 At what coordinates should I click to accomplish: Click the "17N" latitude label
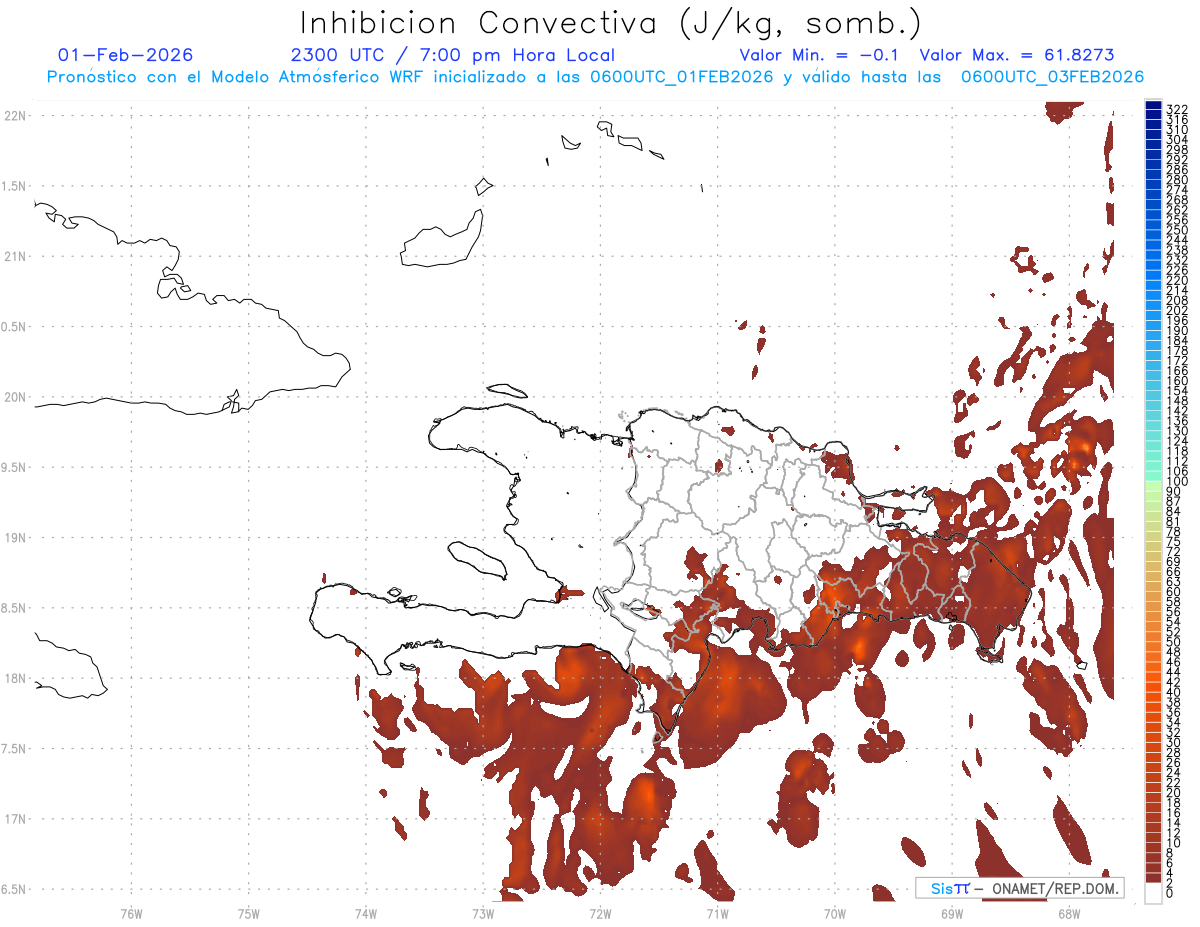(x=14, y=818)
